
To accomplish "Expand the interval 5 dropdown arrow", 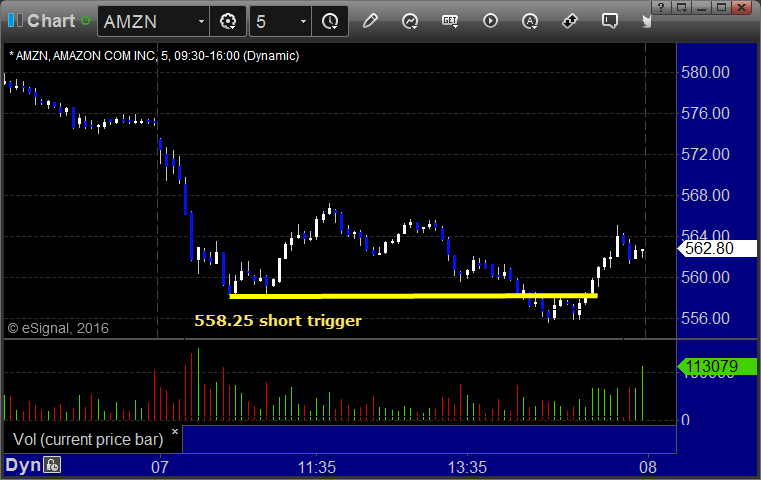I will 303,21.
